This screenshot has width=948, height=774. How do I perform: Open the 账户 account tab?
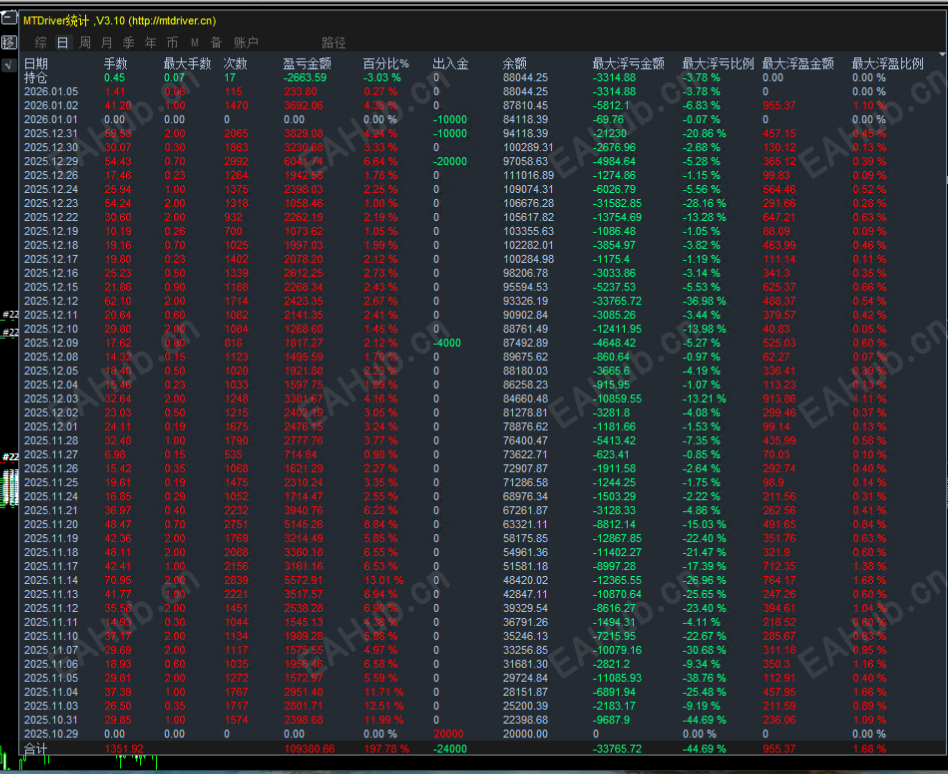(246, 42)
